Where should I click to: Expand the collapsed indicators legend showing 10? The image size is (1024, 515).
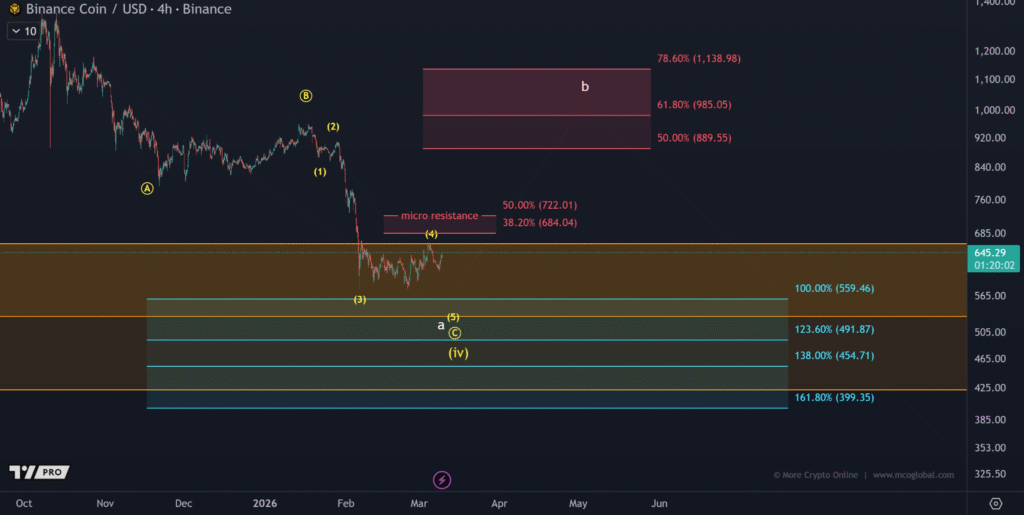(x=24, y=31)
